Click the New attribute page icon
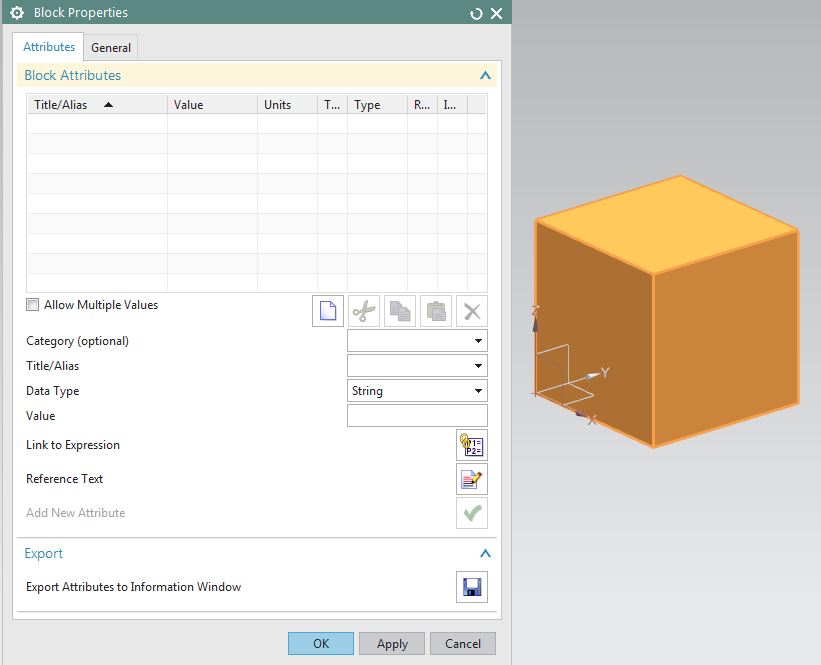821x665 pixels. coord(328,311)
